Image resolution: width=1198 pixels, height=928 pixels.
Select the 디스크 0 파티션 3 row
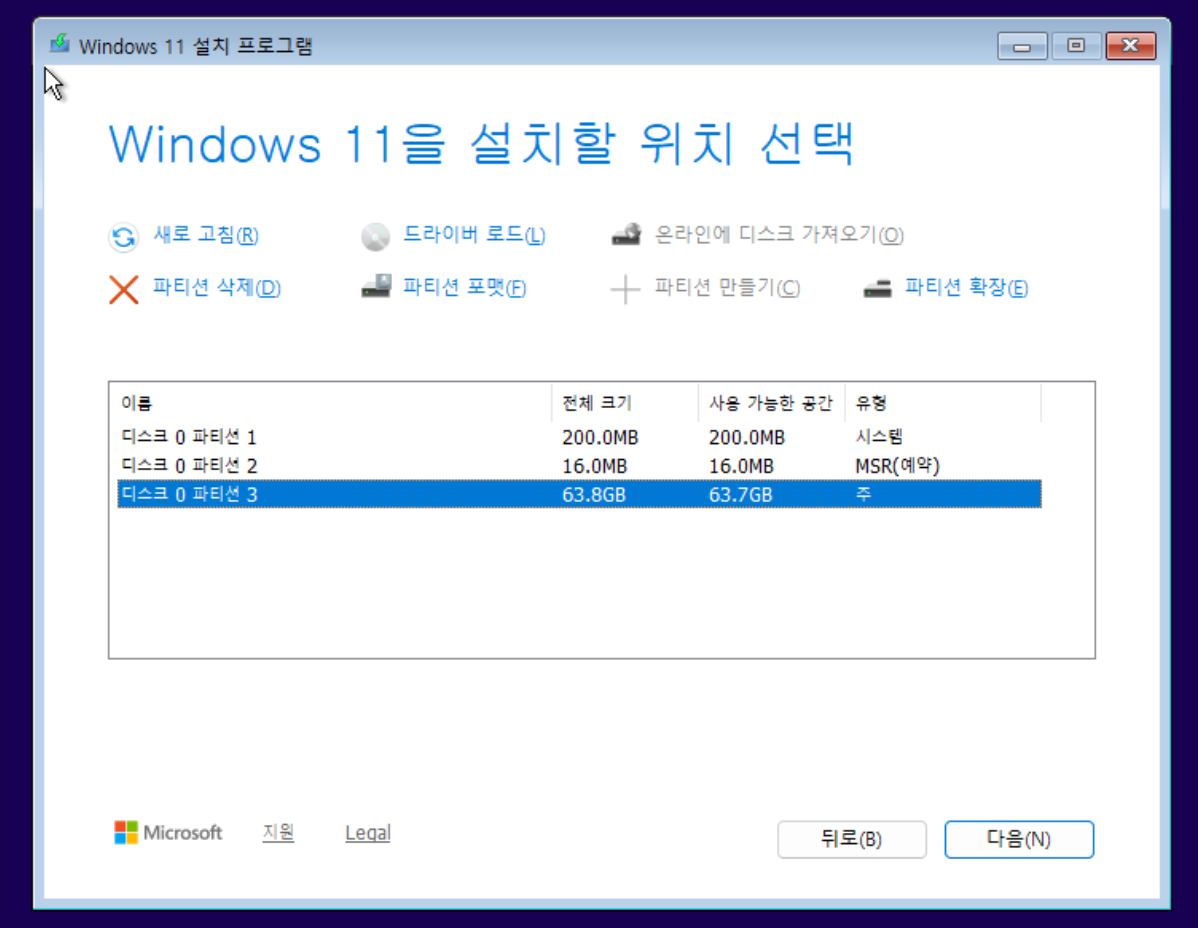[x=579, y=494]
